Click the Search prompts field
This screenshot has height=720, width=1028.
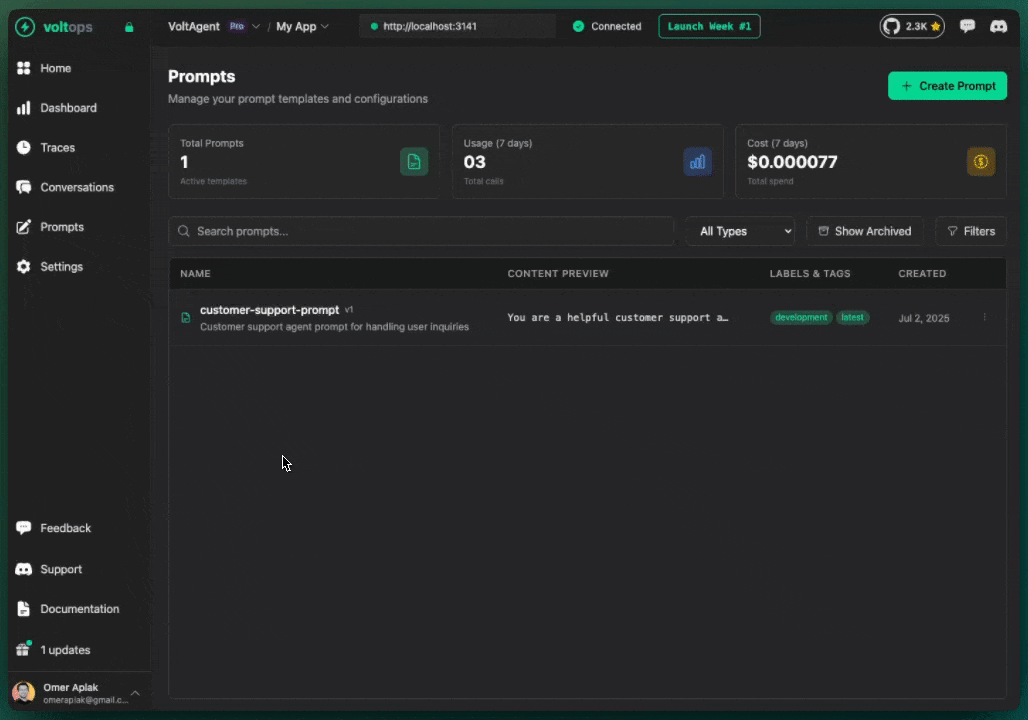click(421, 231)
